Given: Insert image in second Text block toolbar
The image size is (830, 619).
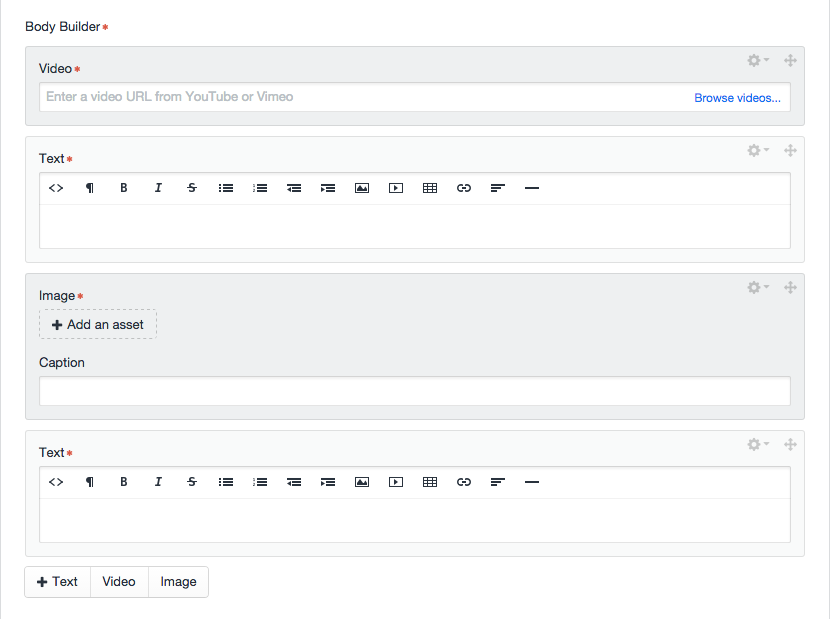Looking at the screenshot, I should [x=362, y=482].
